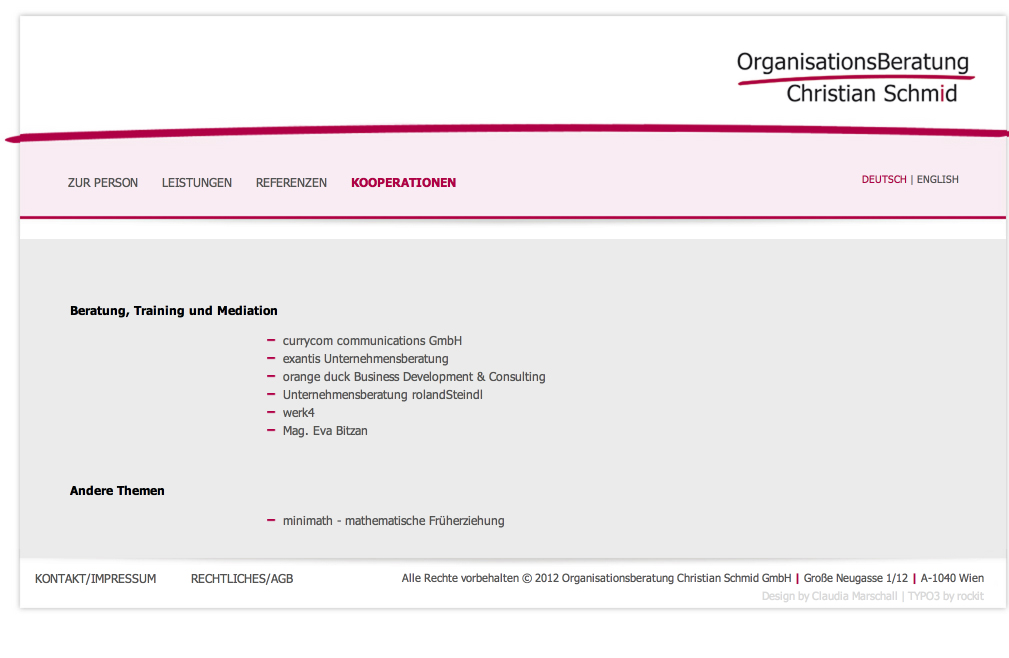The width and height of the screenshot is (1009, 658).
Task: Go to the Leistungen page
Action: [x=197, y=183]
